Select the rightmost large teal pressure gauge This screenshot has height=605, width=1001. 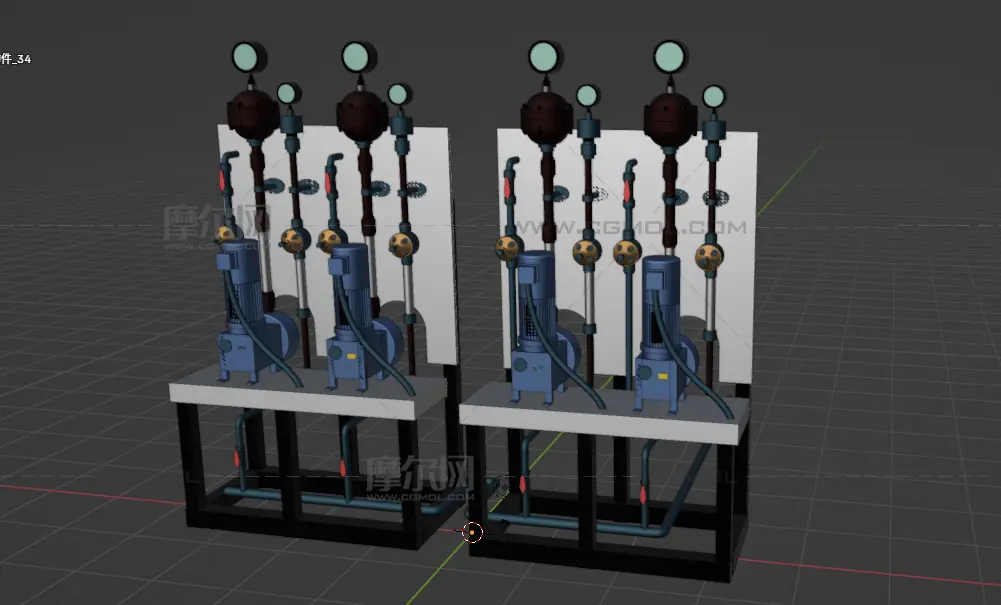[672, 55]
